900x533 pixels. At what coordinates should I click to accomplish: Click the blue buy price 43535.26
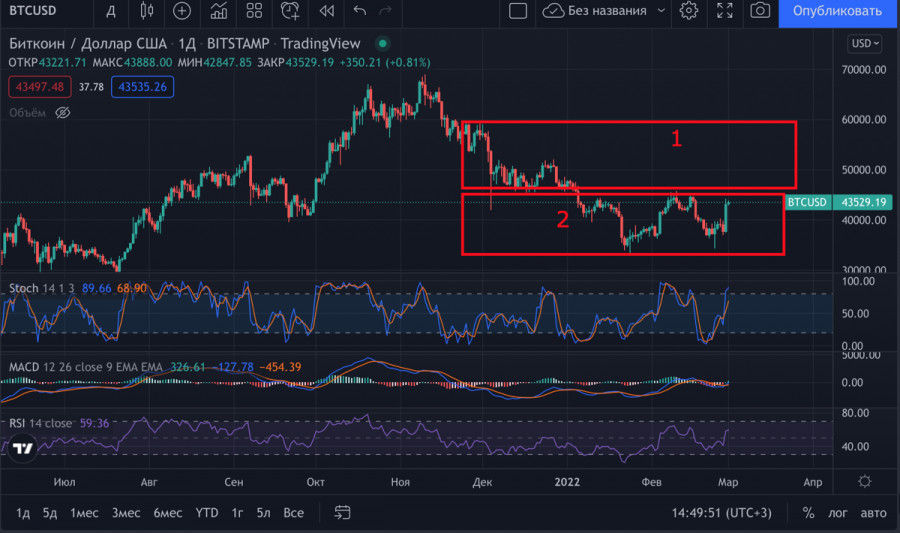[x=142, y=87]
